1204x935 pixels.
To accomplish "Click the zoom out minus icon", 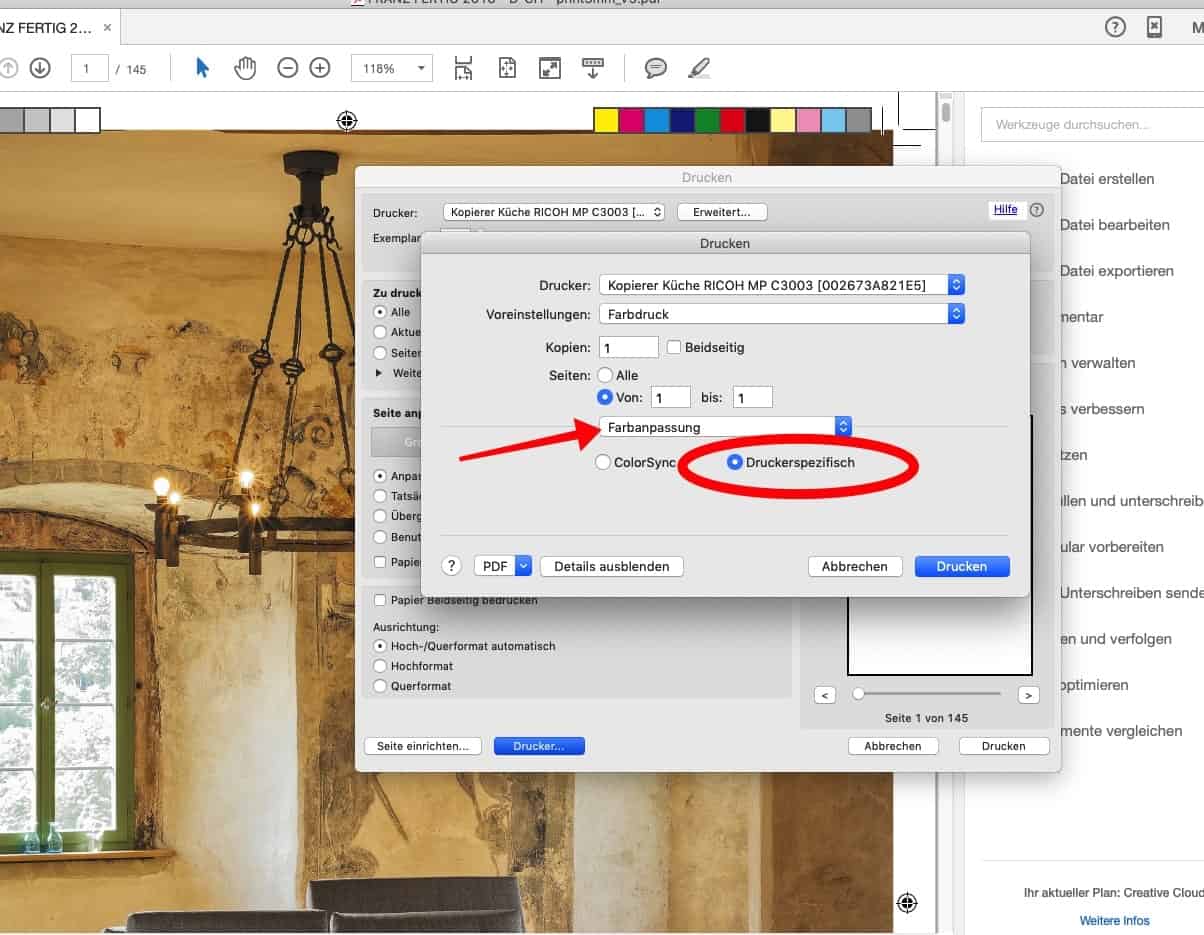I will pos(288,68).
